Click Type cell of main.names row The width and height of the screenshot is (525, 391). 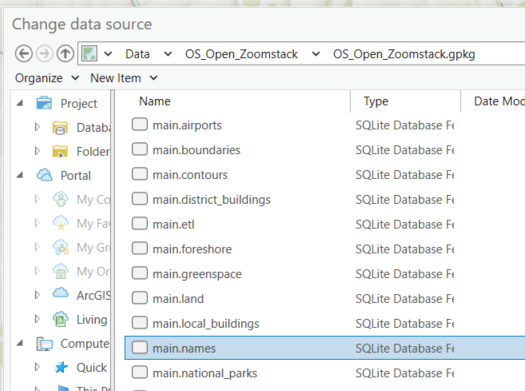click(404, 348)
